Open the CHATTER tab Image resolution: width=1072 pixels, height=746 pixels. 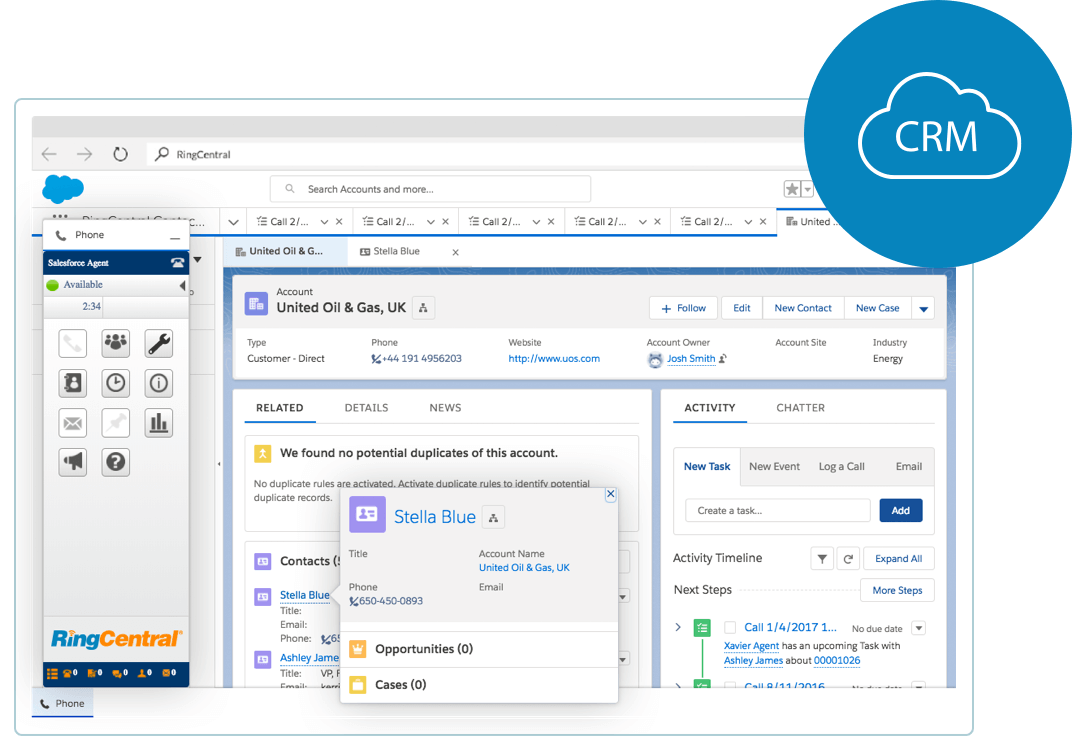click(x=801, y=407)
